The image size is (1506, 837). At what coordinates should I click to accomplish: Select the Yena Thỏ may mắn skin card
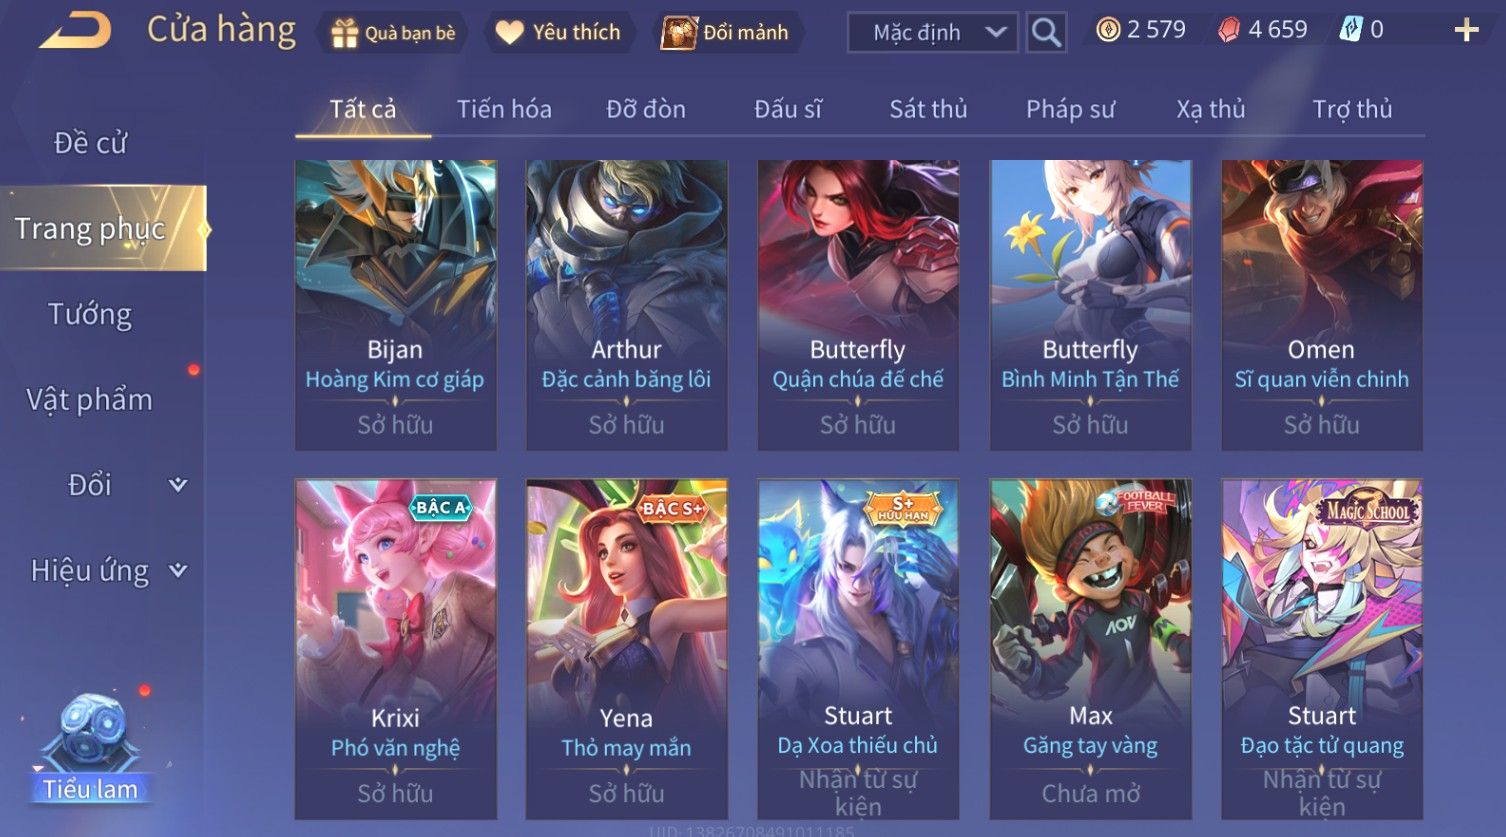point(626,649)
